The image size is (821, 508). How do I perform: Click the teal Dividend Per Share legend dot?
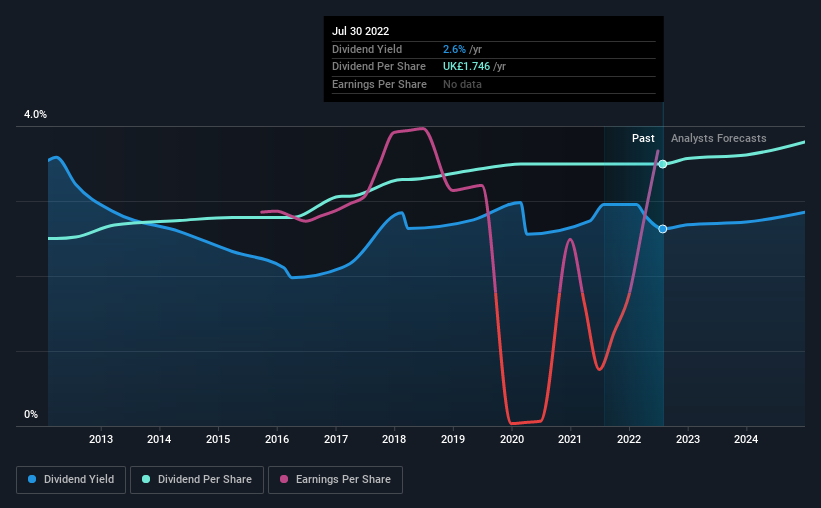pyautogui.click(x=146, y=479)
